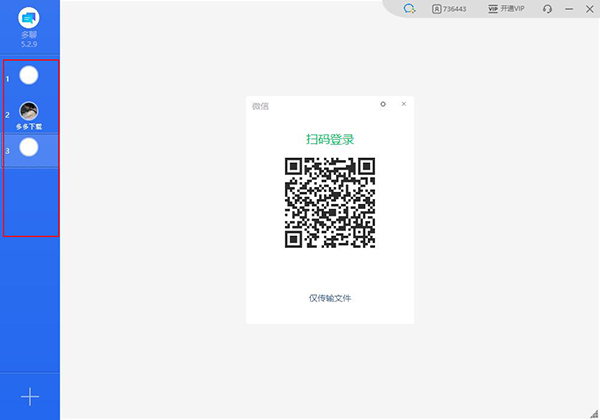Click the login QR code
This screenshot has width=600, height=420.
(330, 203)
